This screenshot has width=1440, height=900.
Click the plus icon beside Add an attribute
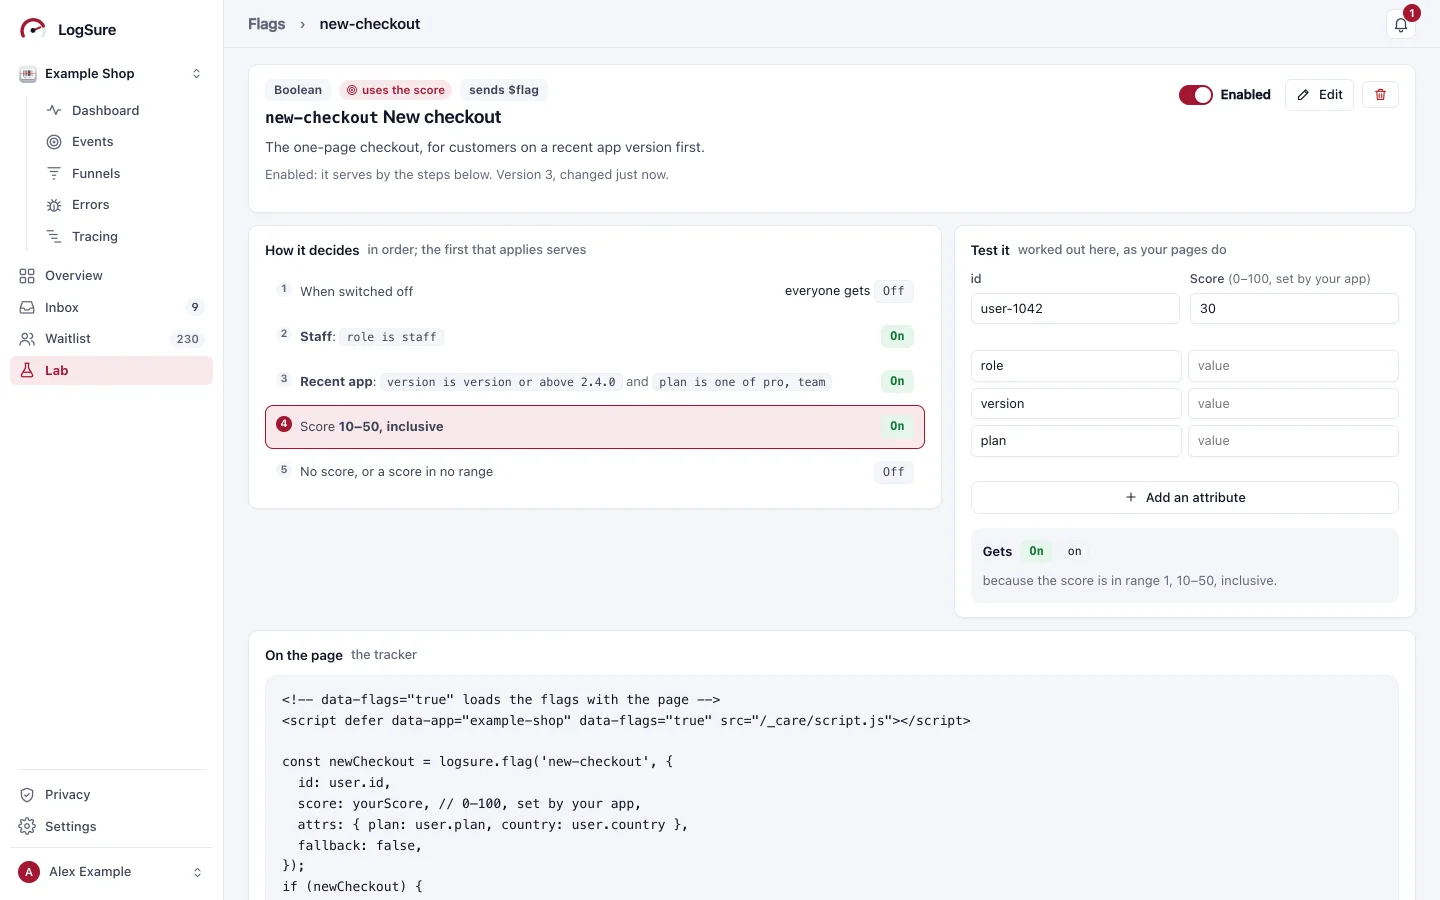point(1131,497)
